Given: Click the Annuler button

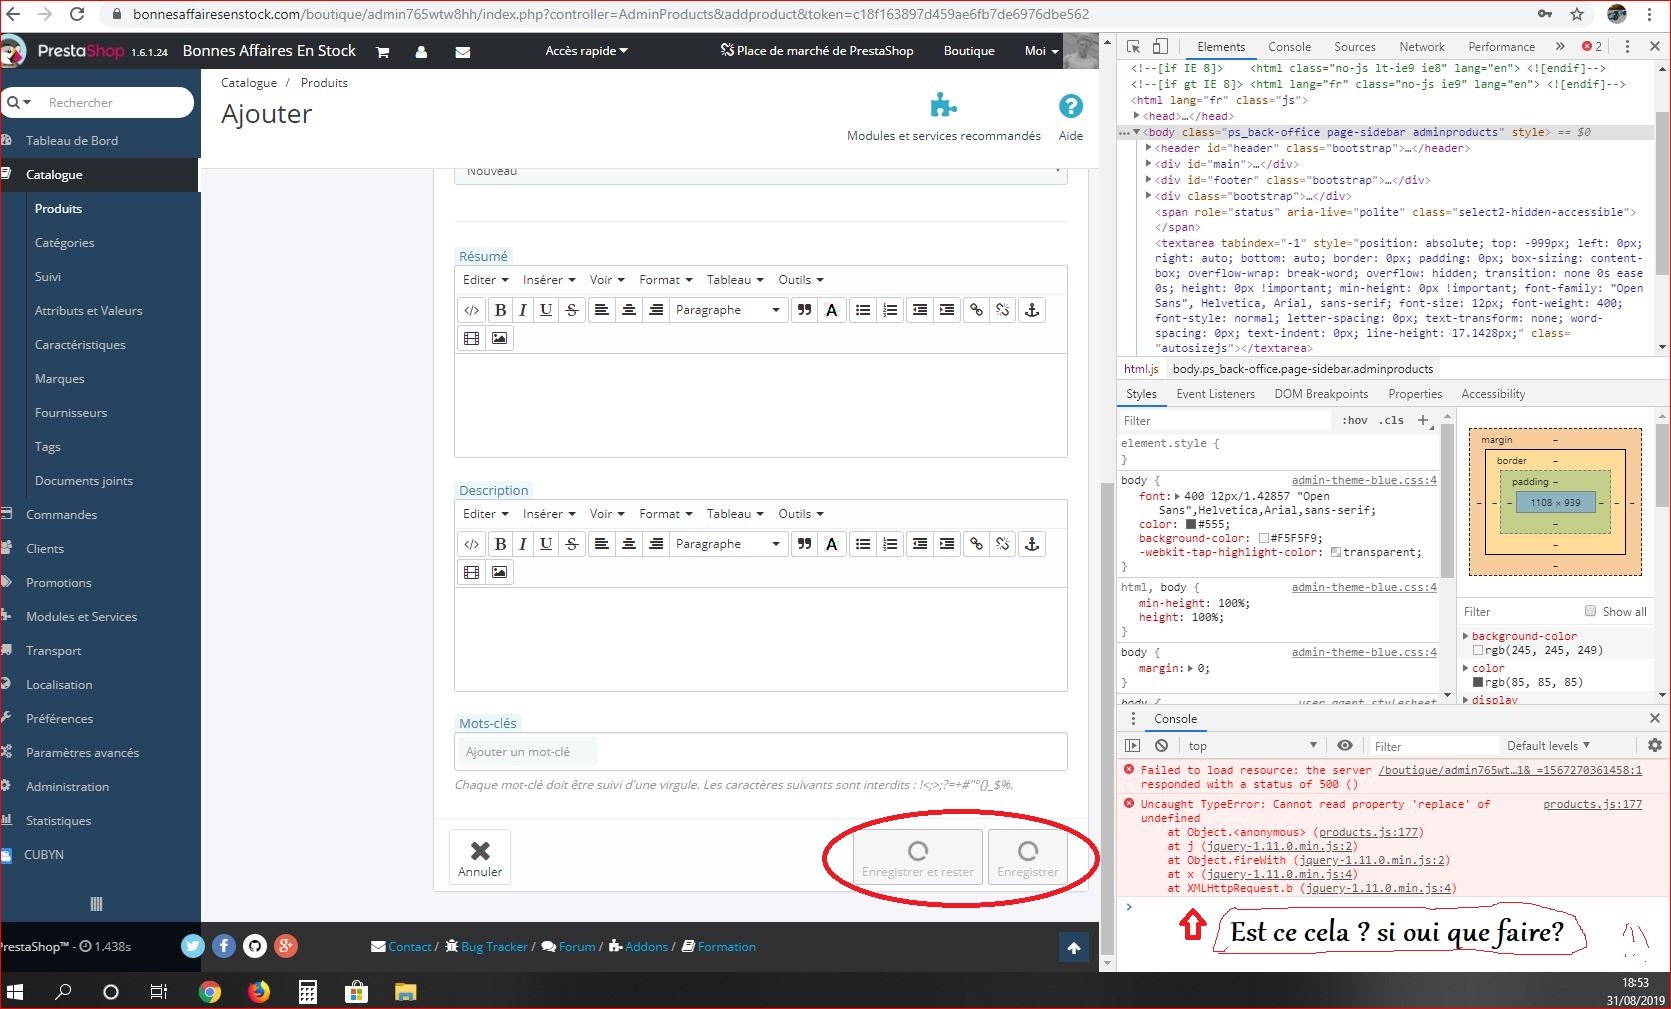Looking at the screenshot, I should (x=480, y=858).
